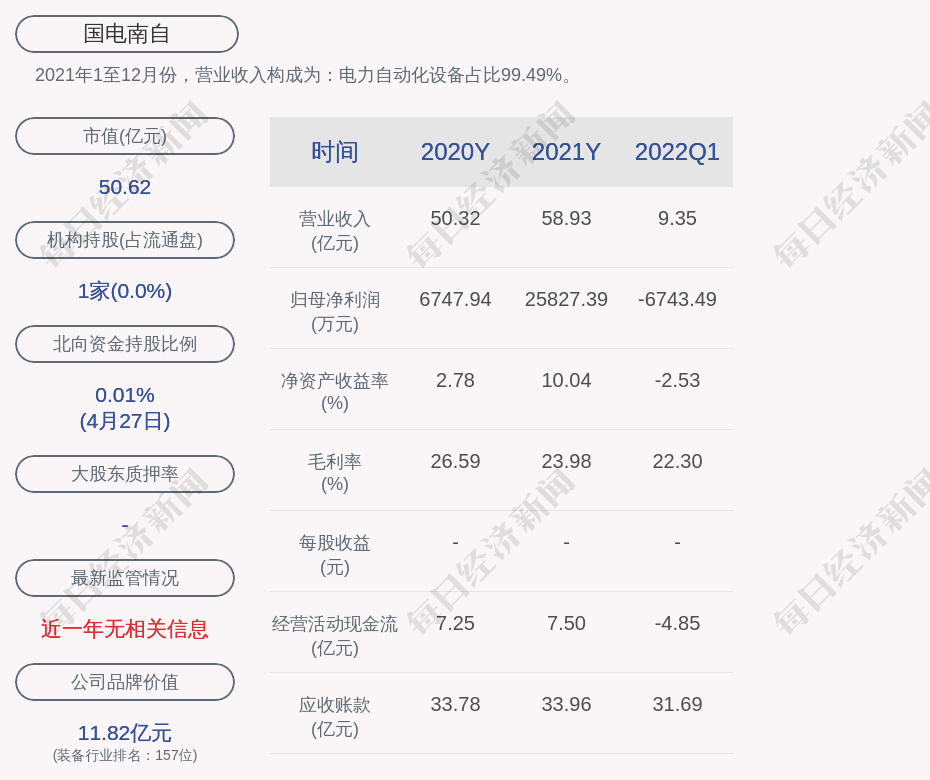Select net profit value -6743.49
This screenshot has height=780, width=930.
tap(677, 300)
